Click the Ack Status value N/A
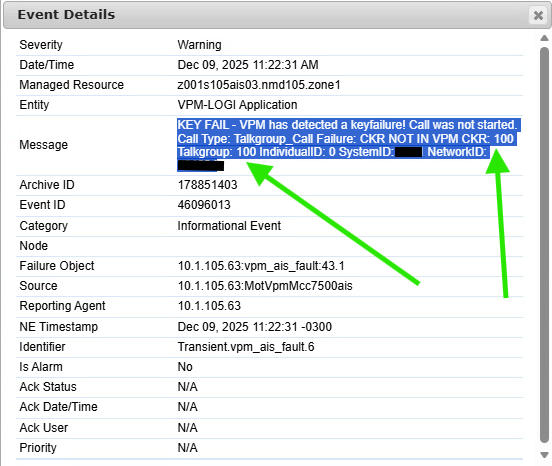 pos(187,387)
